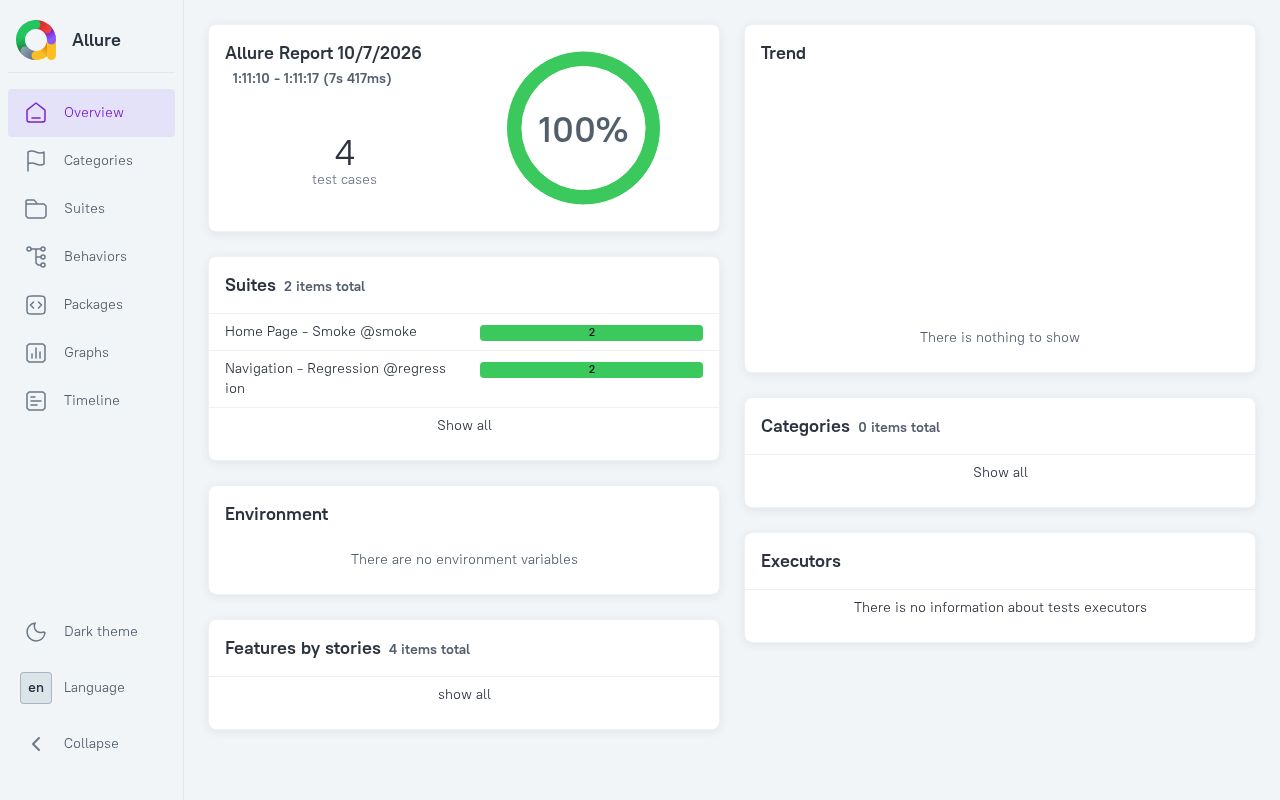Viewport: 1280px width, 800px height.
Task: Click the Categories widget heading
Action: pyautogui.click(x=805, y=426)
